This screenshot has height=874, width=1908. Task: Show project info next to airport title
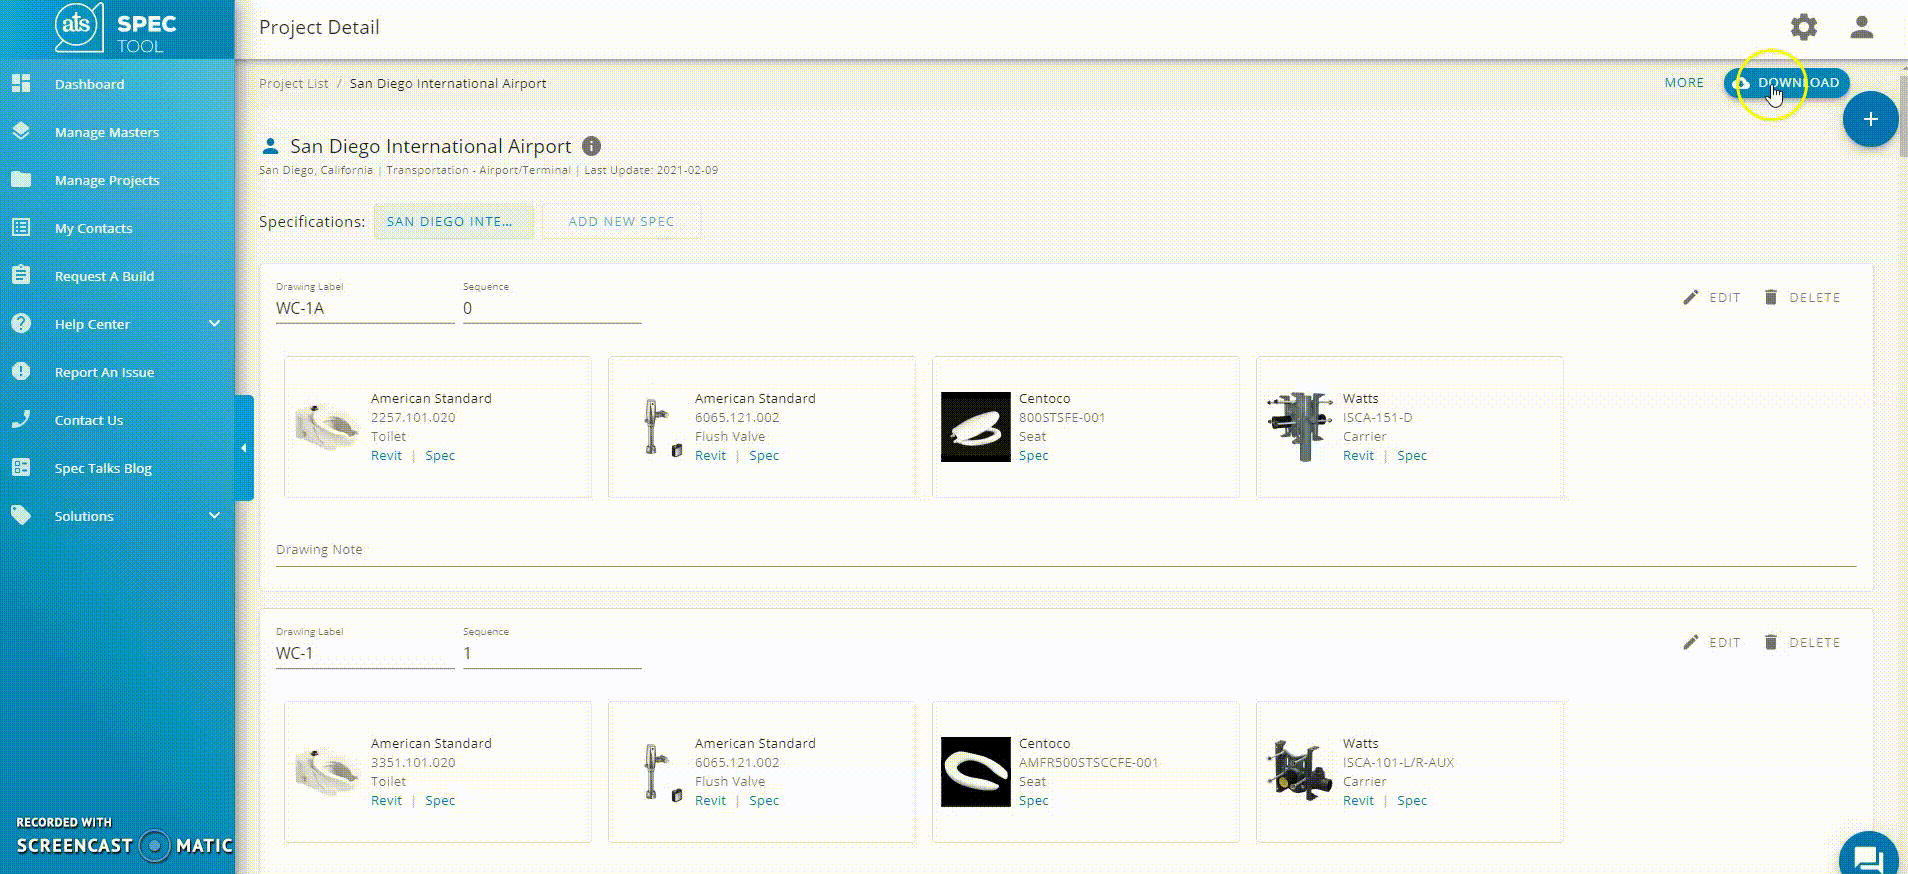pos(592,146)
